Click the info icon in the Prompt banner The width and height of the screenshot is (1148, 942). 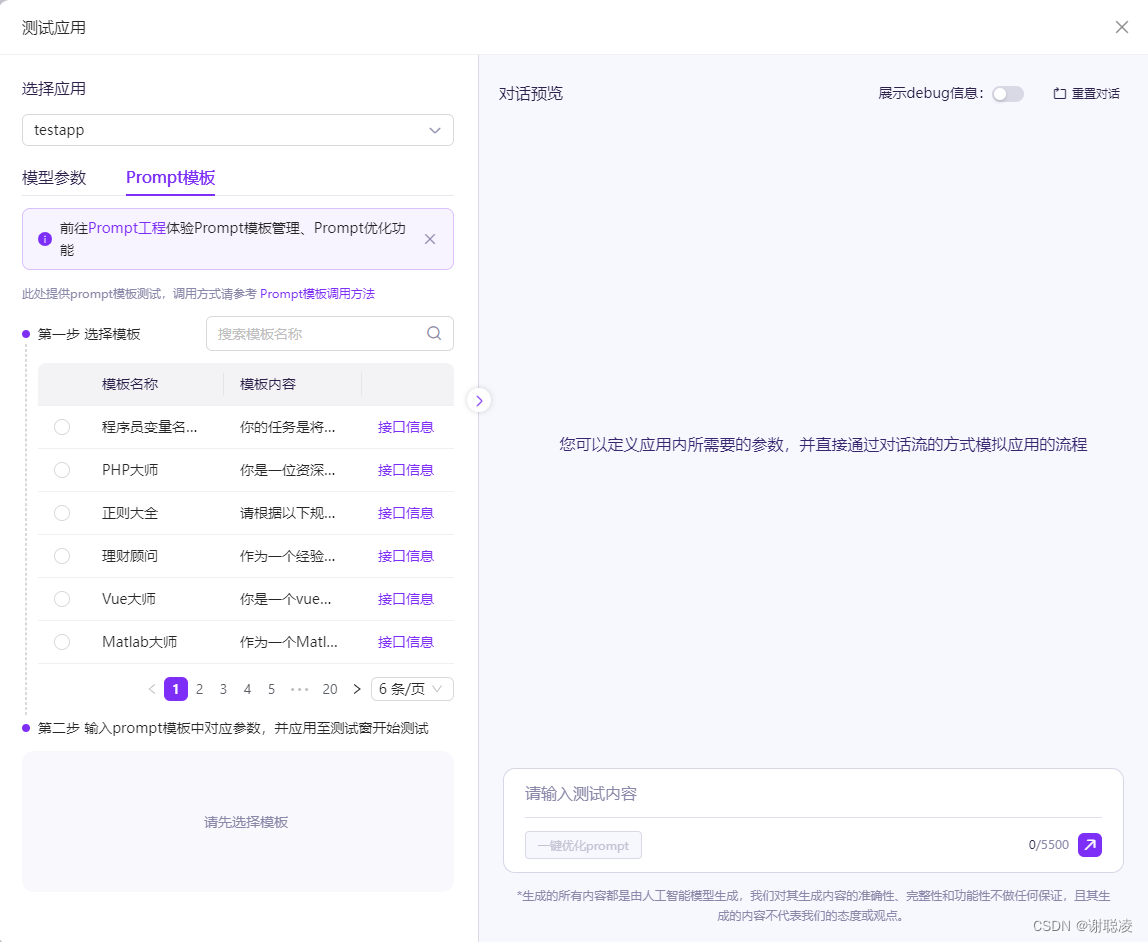click(45, 239)
